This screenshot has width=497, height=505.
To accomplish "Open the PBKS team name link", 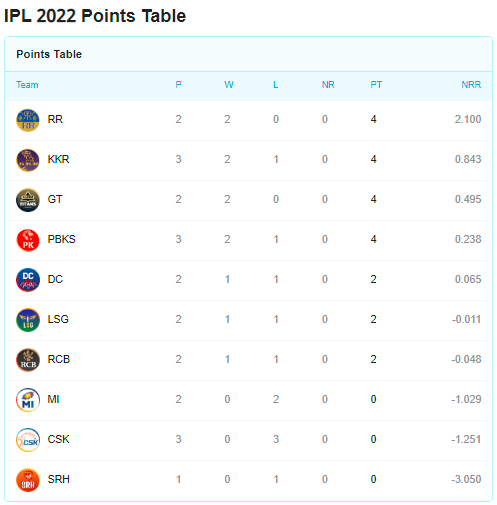I will (62, 239).
